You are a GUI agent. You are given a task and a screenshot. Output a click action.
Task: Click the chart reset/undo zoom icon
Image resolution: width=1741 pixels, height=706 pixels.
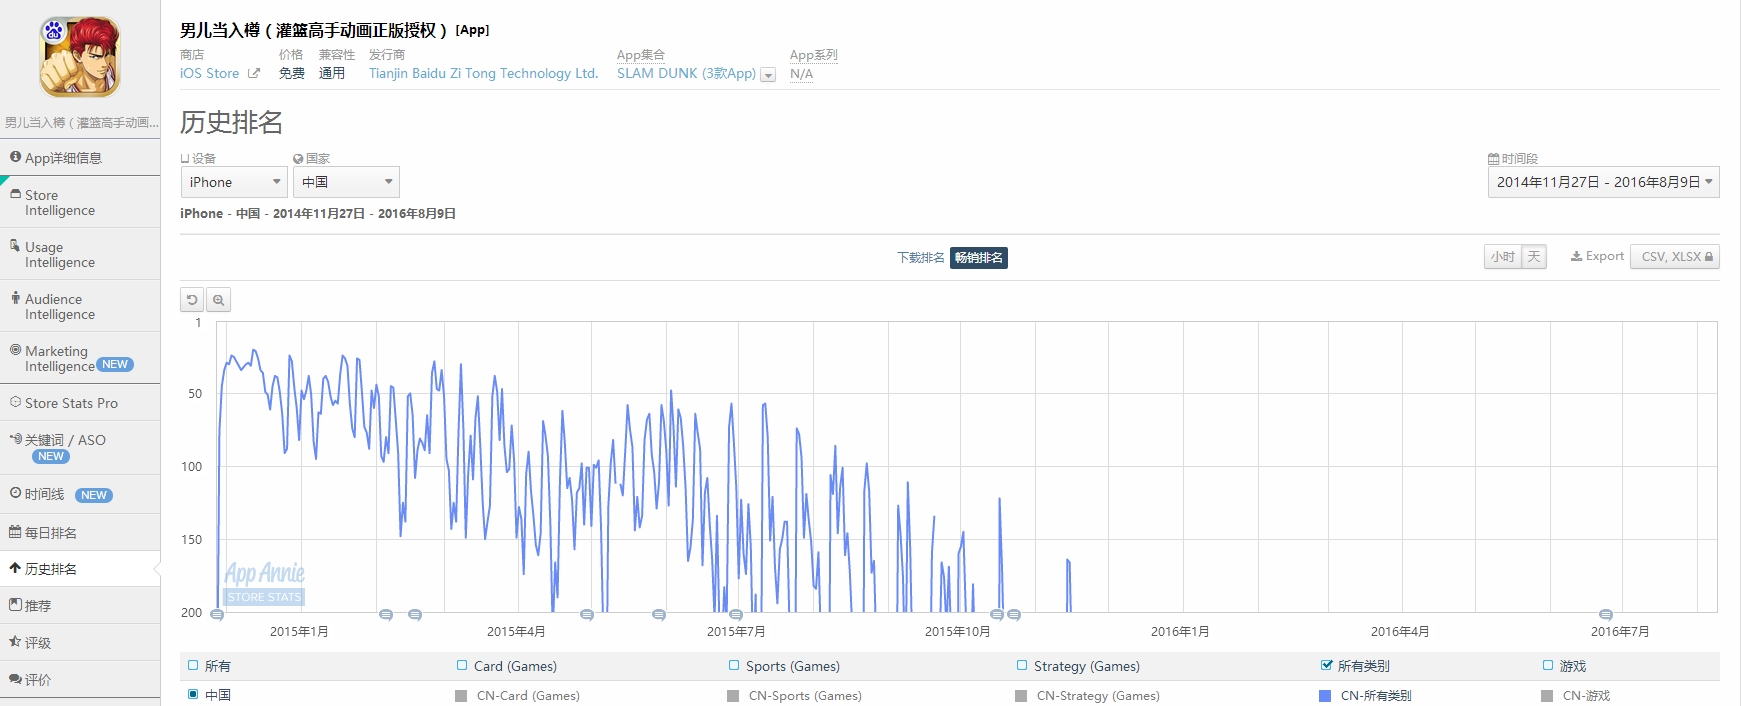pos(192,300)
